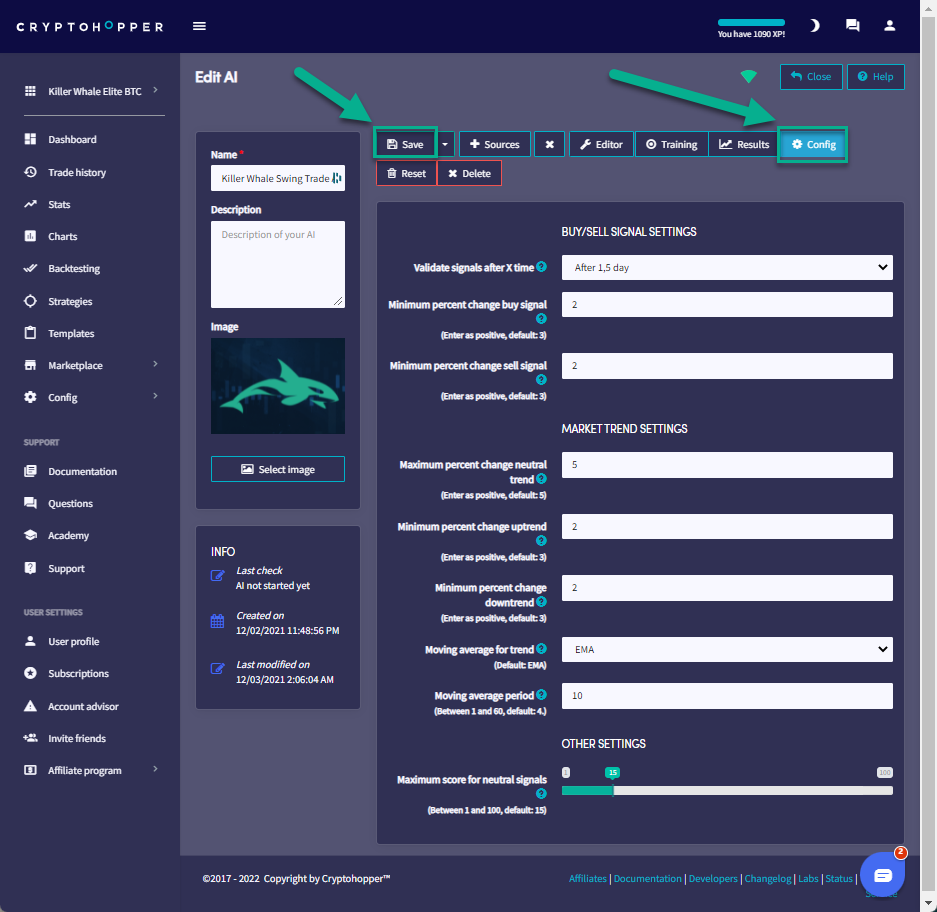This screenshot has width=937, height=912.
Task: Click the X button next to Sources
Action: 549,144
